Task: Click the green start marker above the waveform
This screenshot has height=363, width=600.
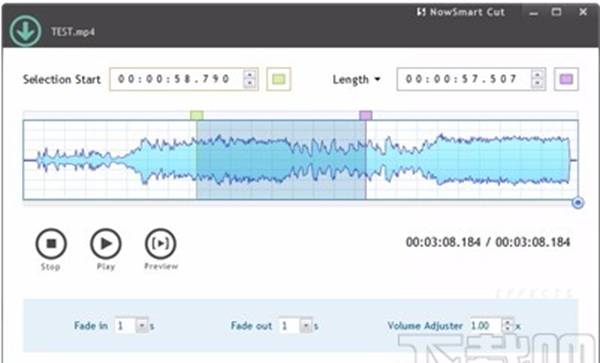Action: (x=197, y=115)
